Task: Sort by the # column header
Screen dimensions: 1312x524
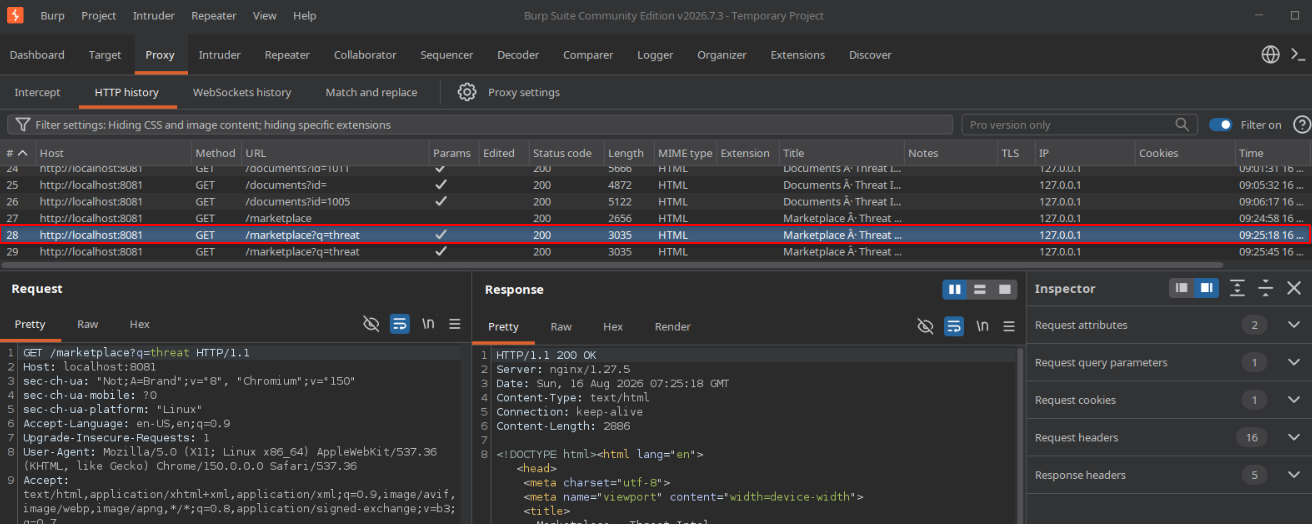Action: pos(17,153)
